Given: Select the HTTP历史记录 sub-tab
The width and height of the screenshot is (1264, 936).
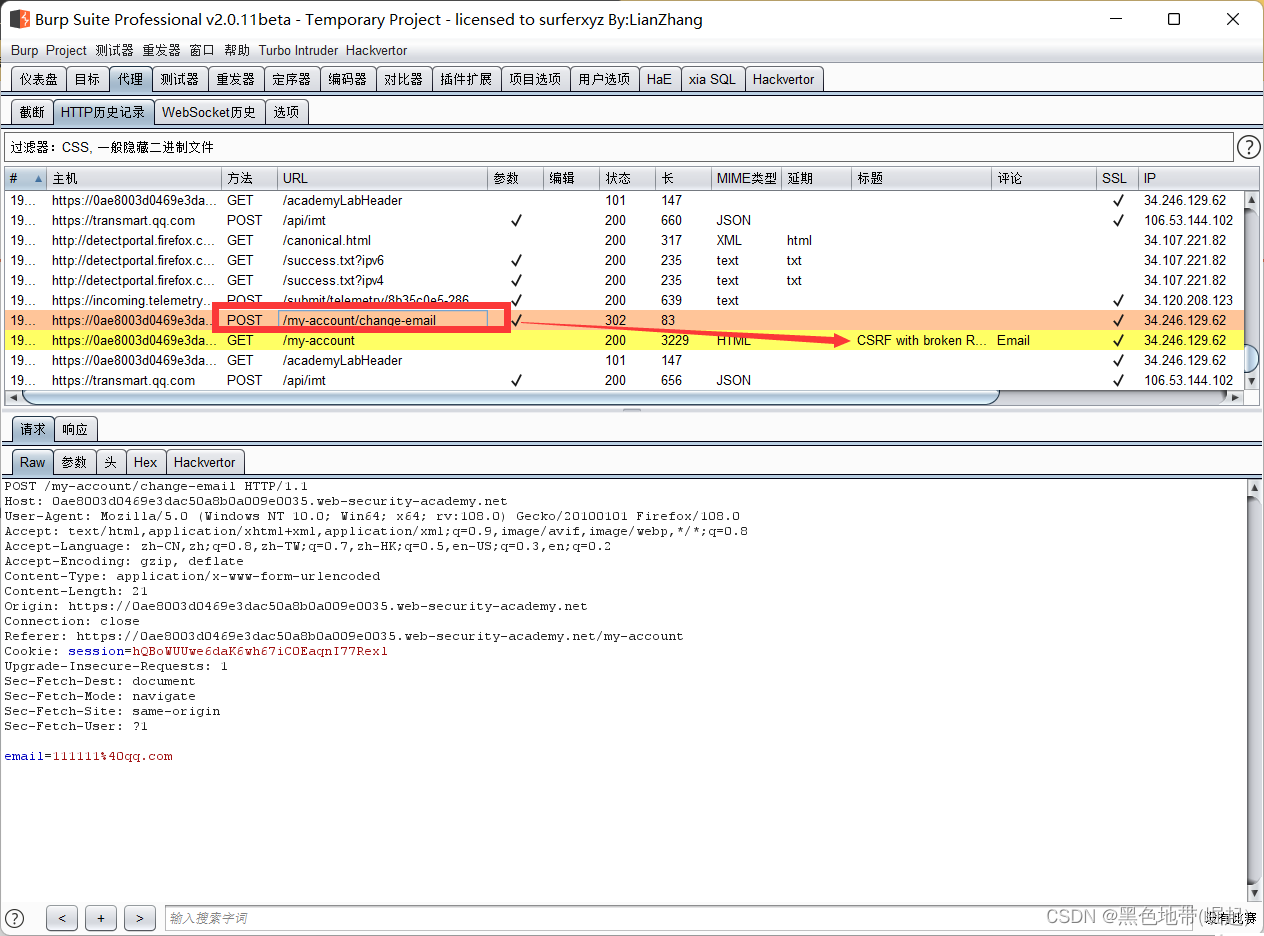Looking at the screenshot, I should [103, 112].
